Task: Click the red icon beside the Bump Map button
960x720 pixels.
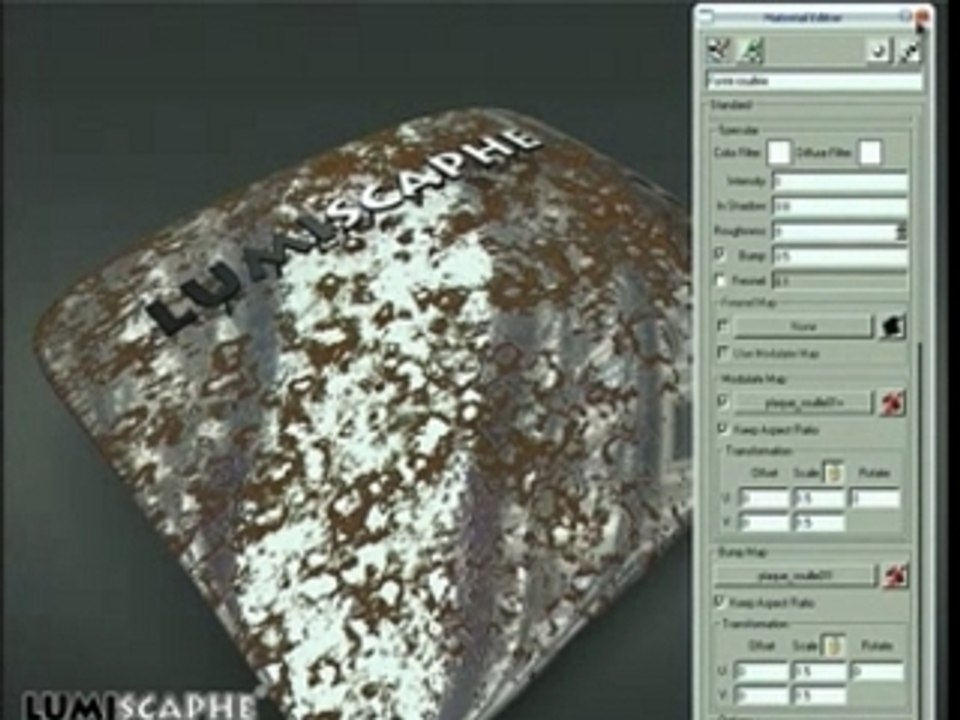Action: click(x=895, y=576)
